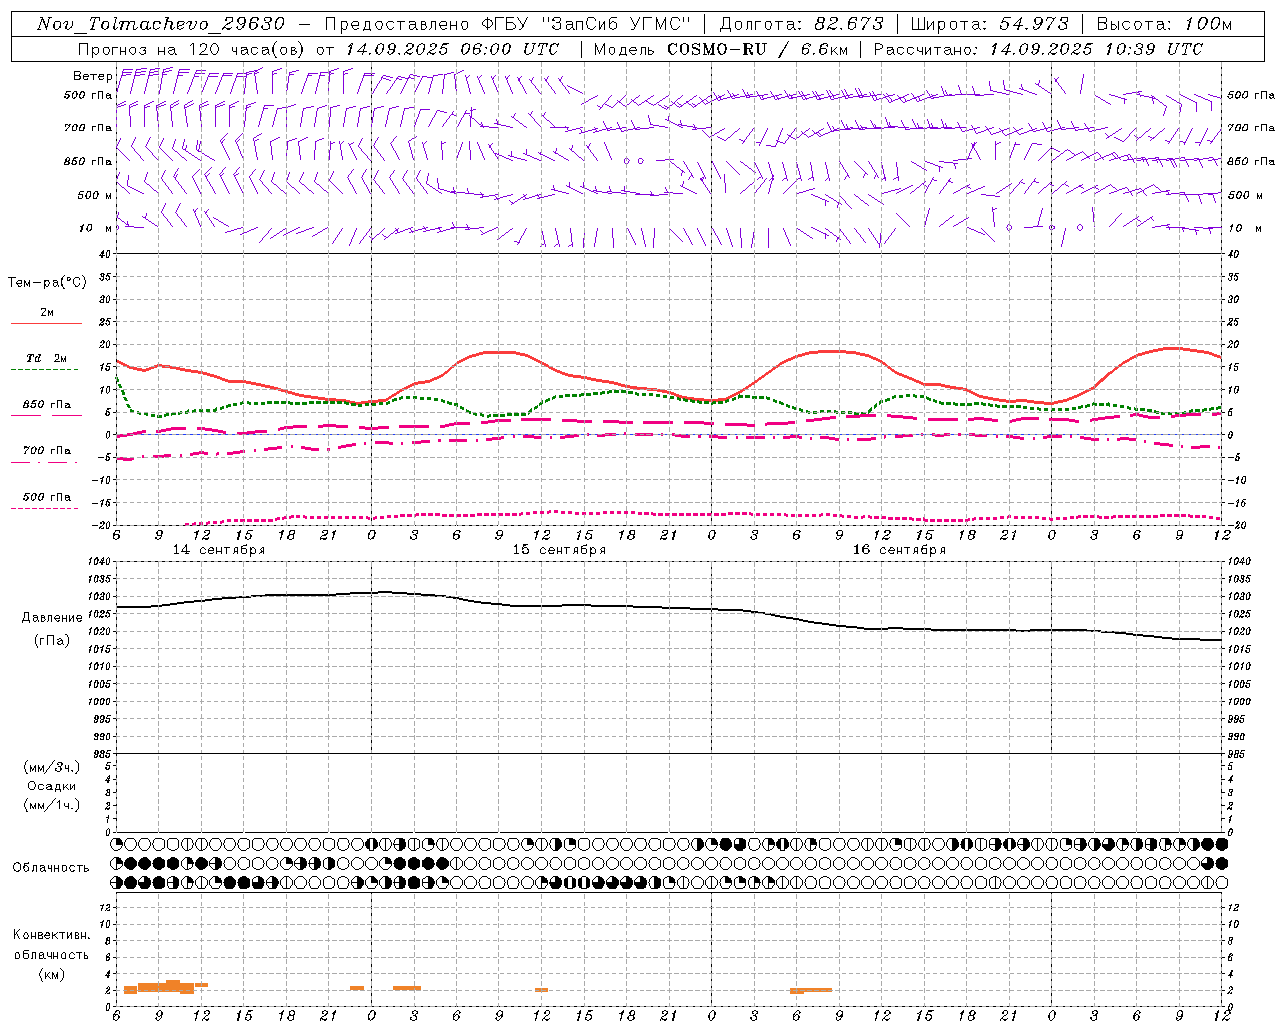Click the '(мм/3ч.)' precipitation unit label
The image size is (1280, 1024).
(x=51, y=767)
